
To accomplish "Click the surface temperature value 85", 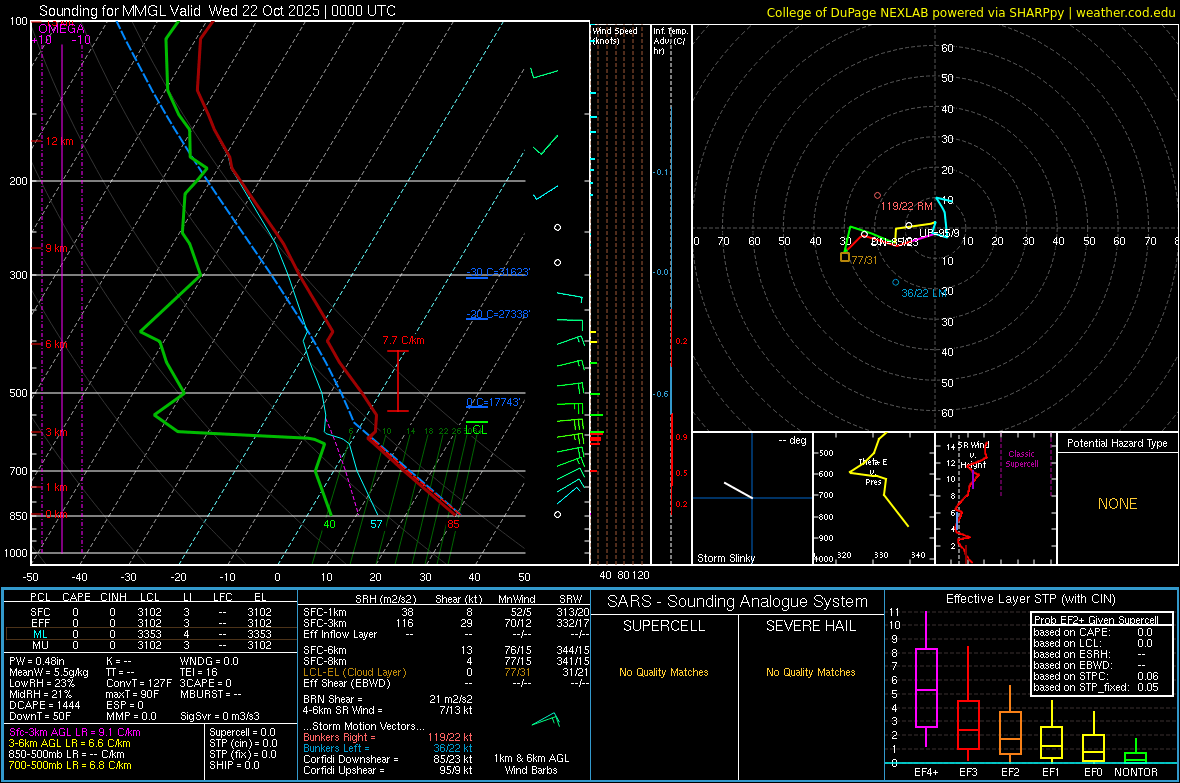I will pos(453,524).
